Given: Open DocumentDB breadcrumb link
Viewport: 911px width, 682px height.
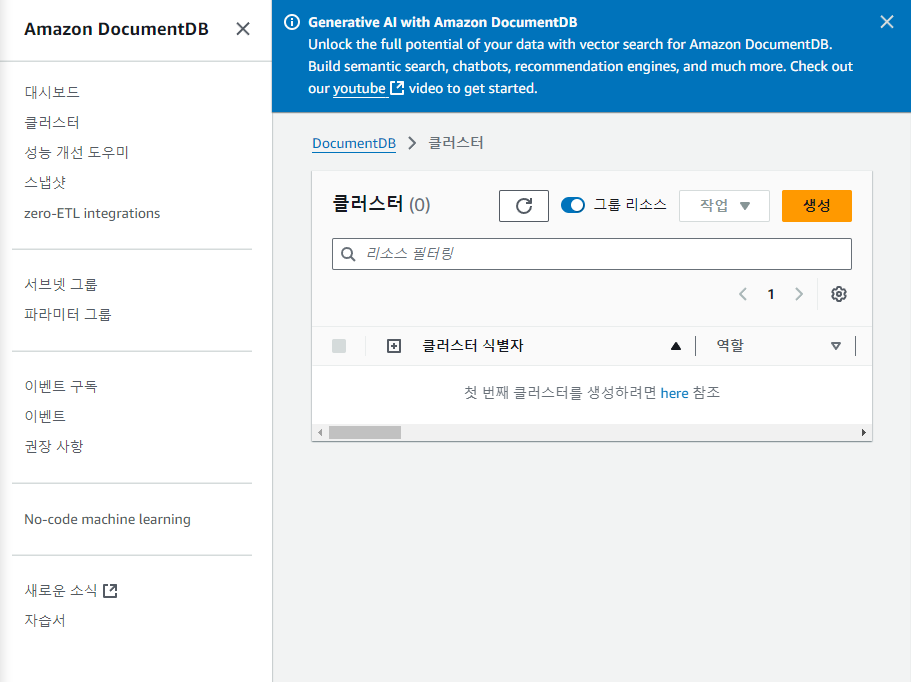Looking at the screenshot, I should pyautogui.click(x=354, y=143).
